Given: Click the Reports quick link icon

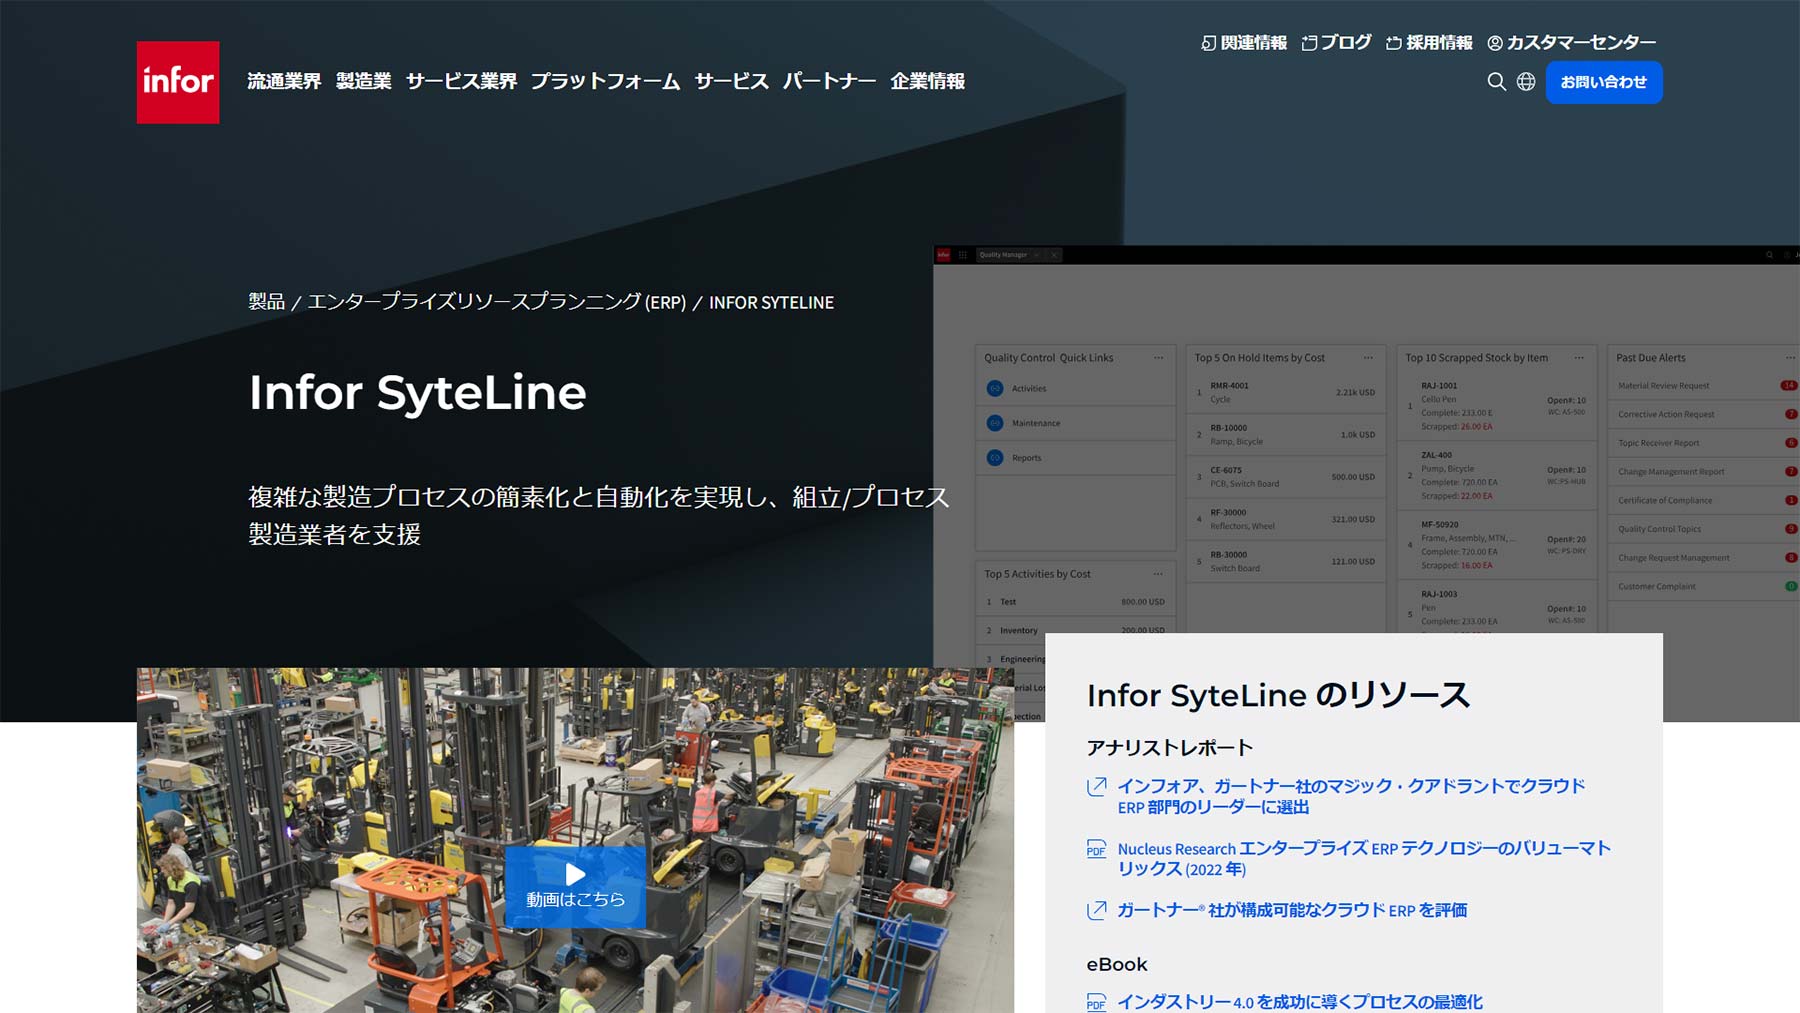Looking at the screenshot, I should click(995, 458).
